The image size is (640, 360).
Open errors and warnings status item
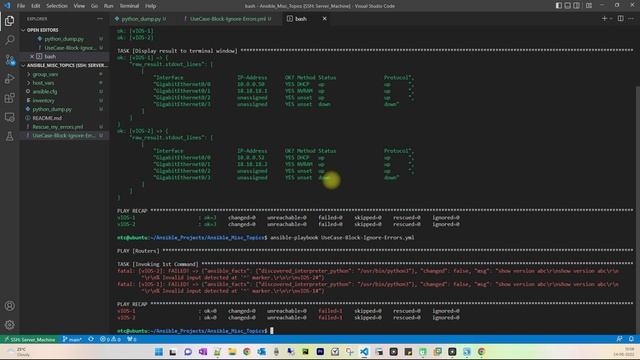coord(110,340)
